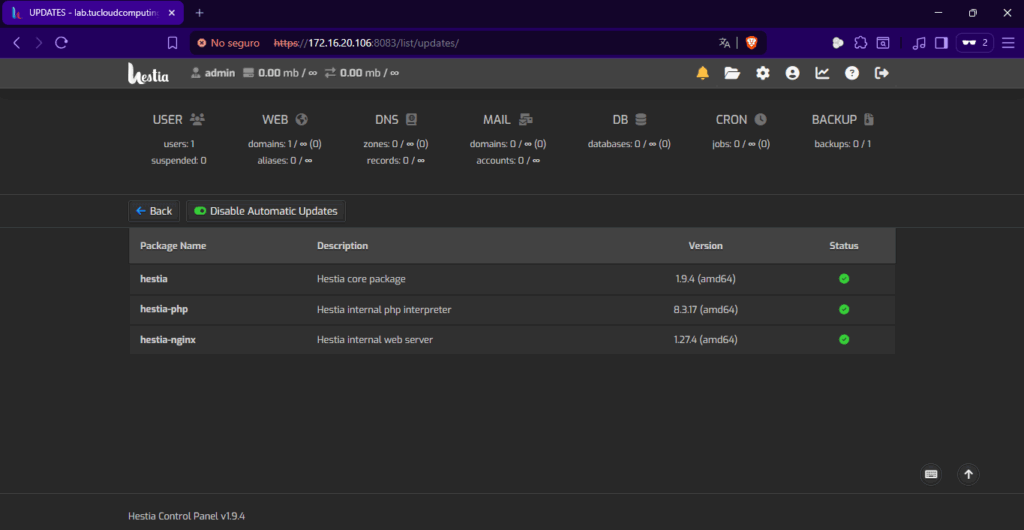Click the 'databases: 0 / ∞ (0)' text

[x=629, y=144]
